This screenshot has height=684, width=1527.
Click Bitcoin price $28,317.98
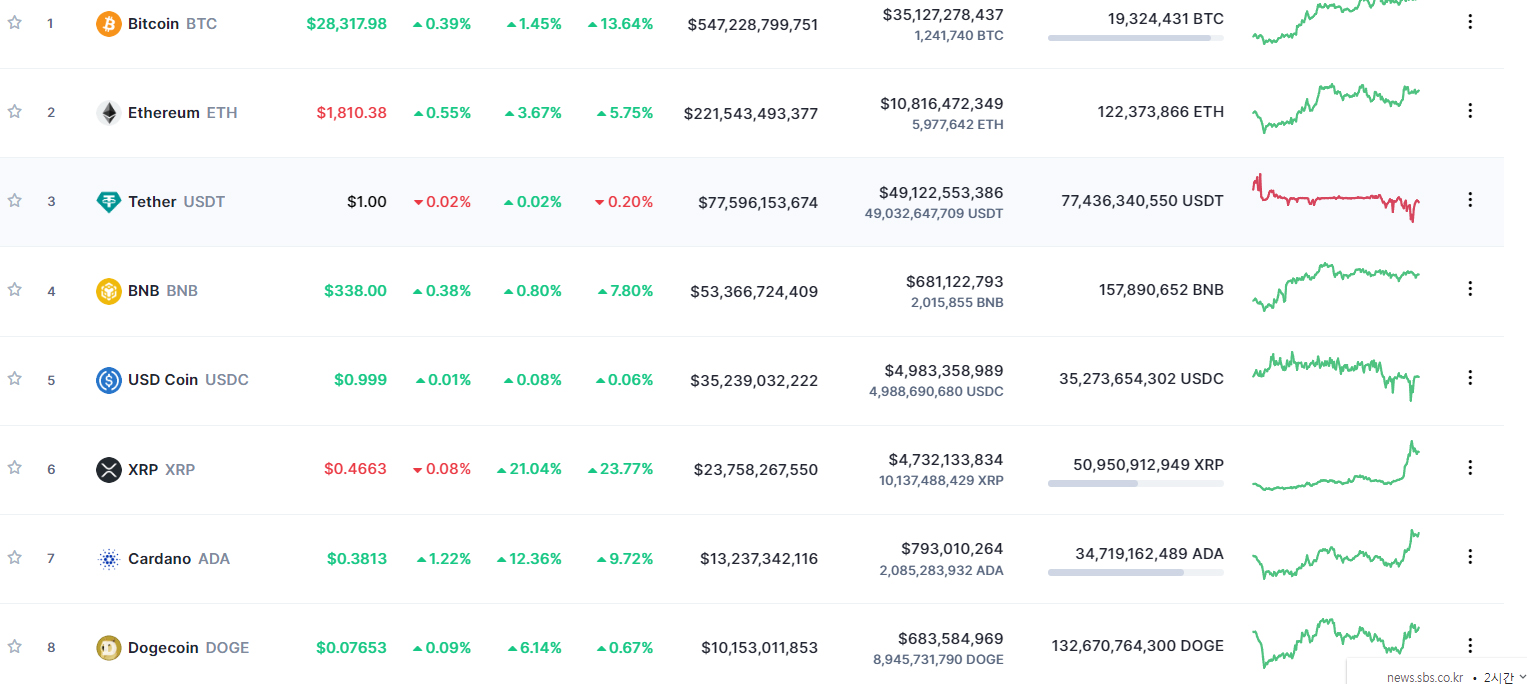[347, 23]
